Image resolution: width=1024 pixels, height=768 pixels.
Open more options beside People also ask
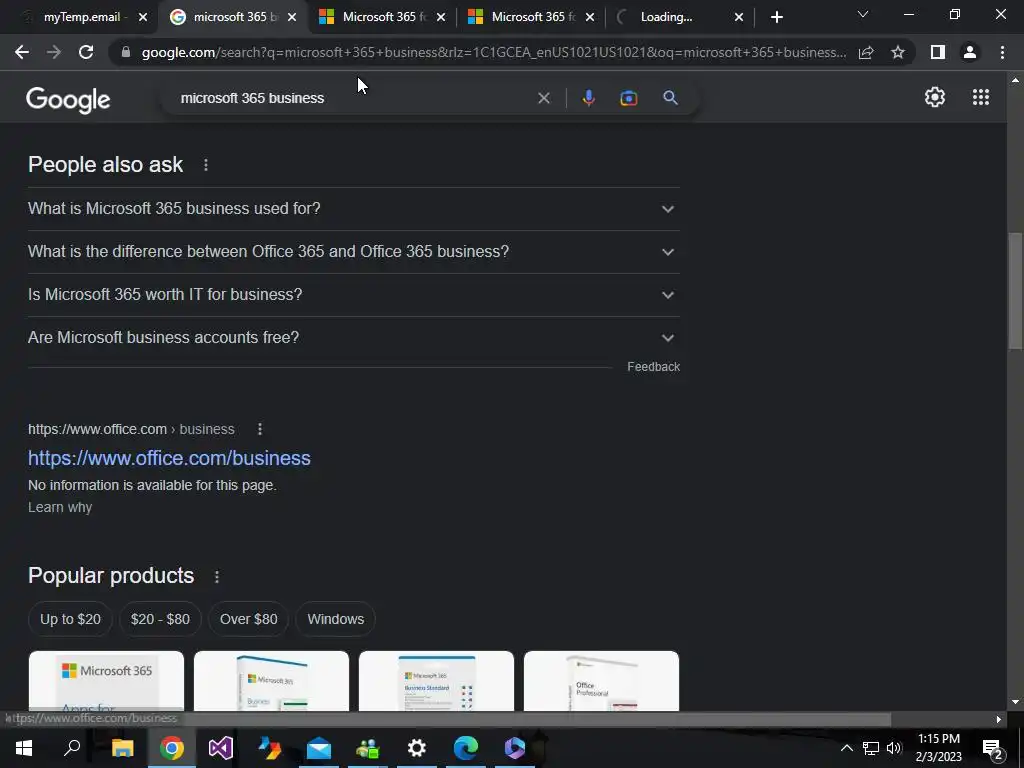206,165
